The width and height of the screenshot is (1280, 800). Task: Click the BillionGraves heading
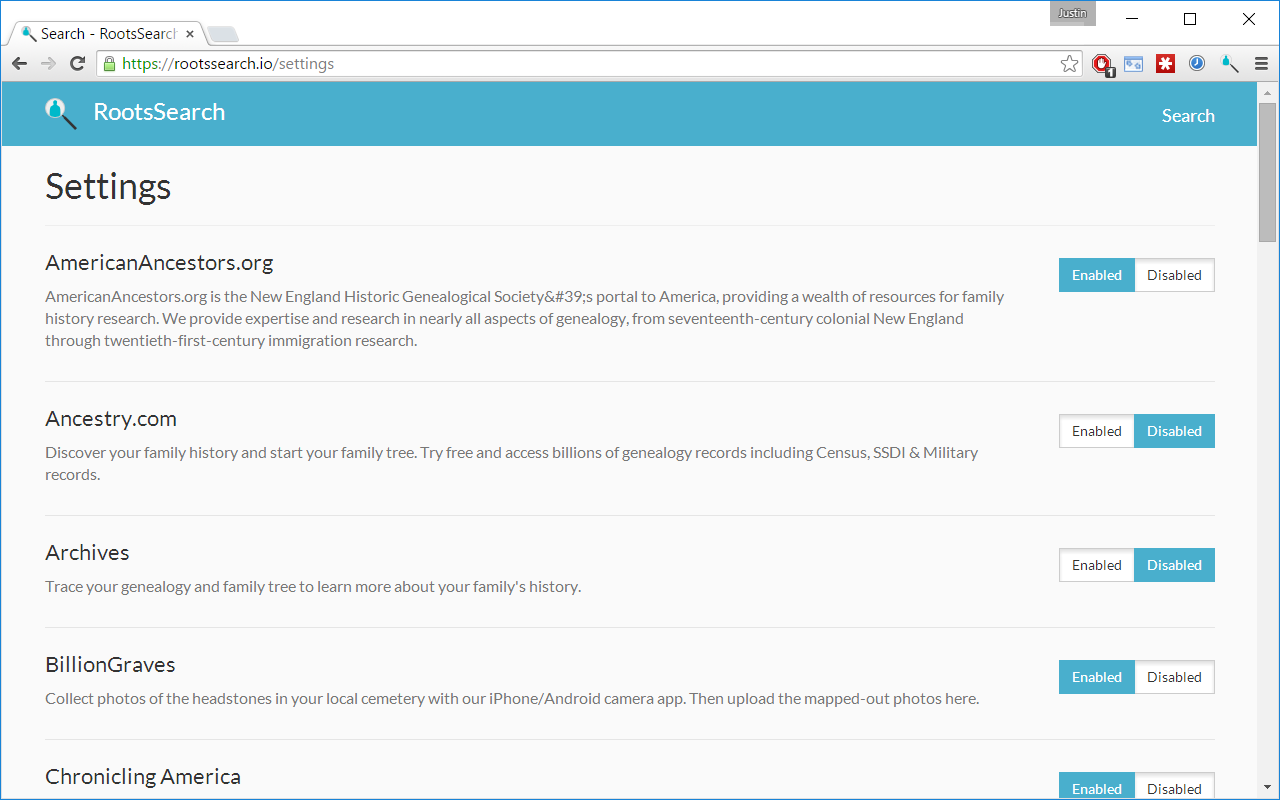pos(110,665)
